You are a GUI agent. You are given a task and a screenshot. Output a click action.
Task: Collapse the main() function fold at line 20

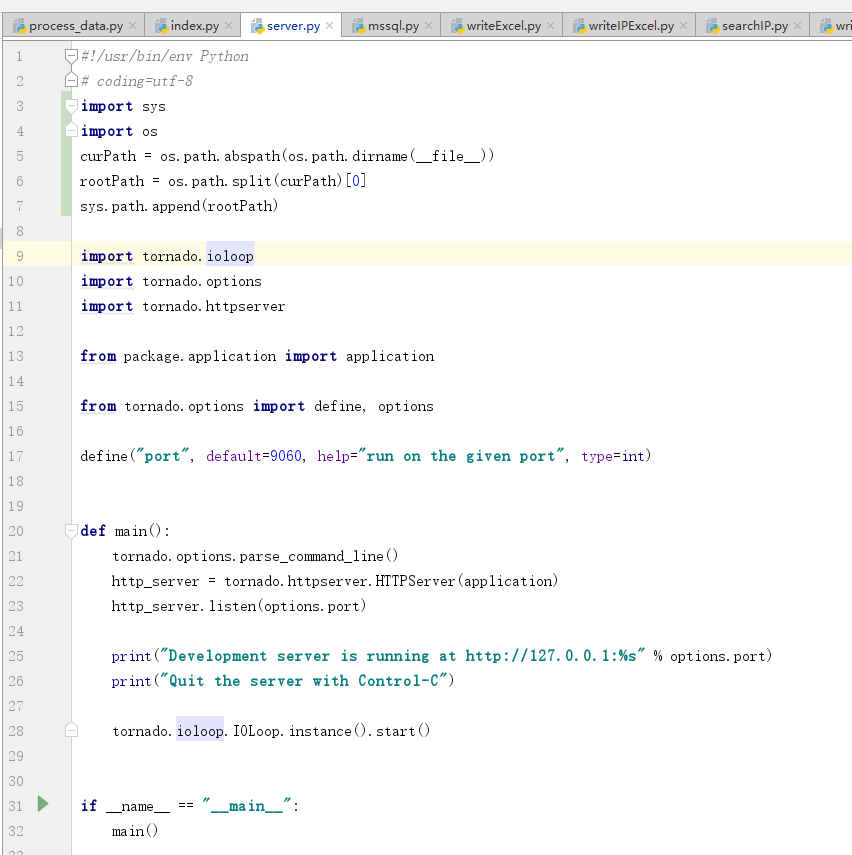[x=71, y=531]
